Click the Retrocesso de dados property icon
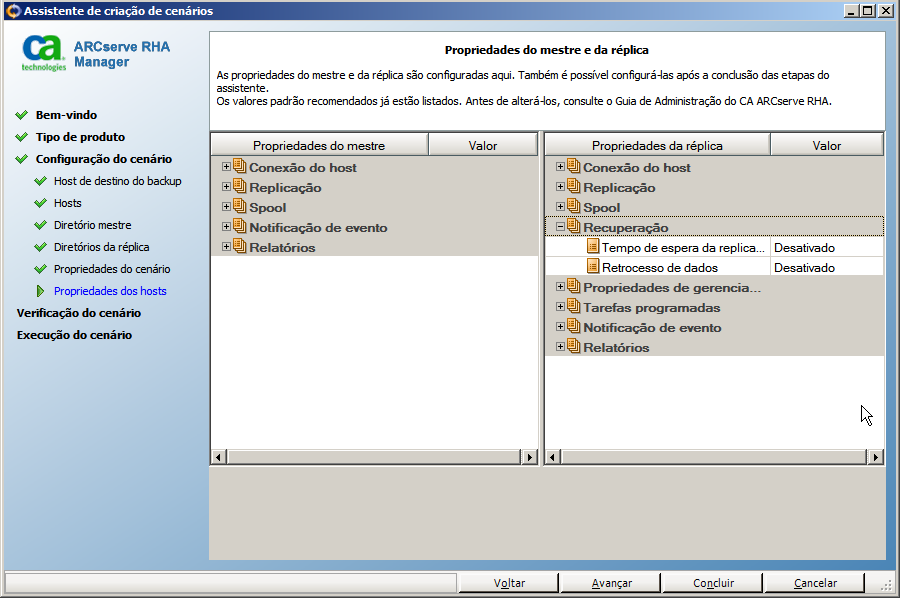This screenshot has width=900, height=598. click(593, 267)
